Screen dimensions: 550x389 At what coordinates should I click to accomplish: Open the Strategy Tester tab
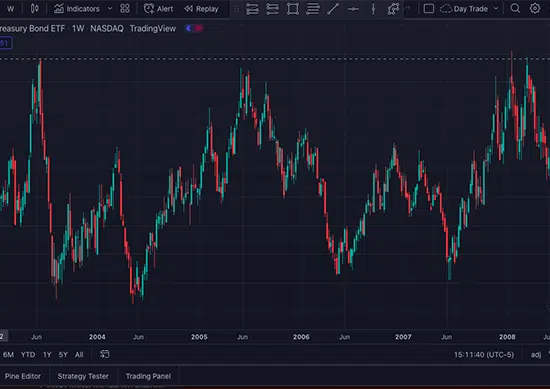[x=83, y=376]
